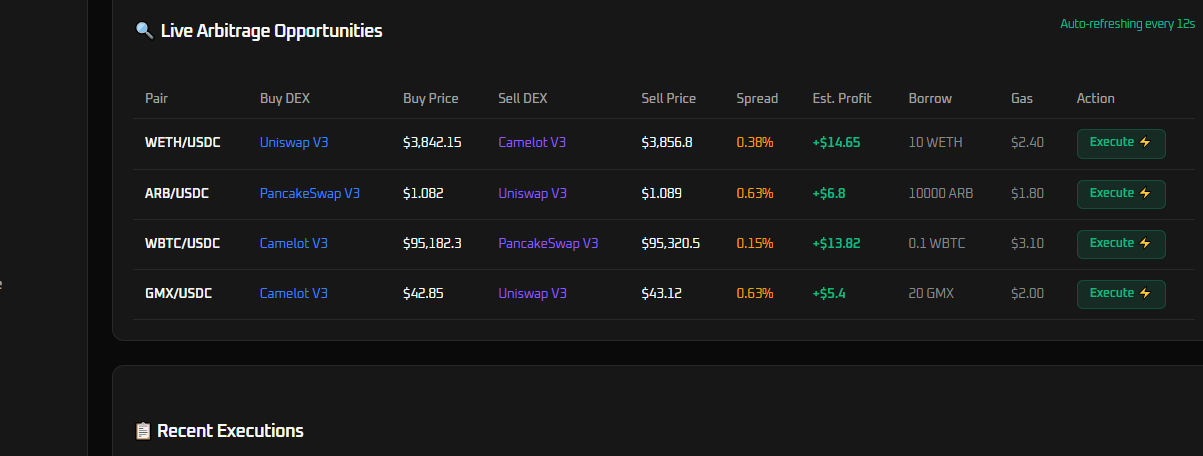Image resolution: width=1203 pixels, height=456 pixels.
Task: Click the 0.63% spread in ARB/USDC row
Action: click(x=755, y=193)
